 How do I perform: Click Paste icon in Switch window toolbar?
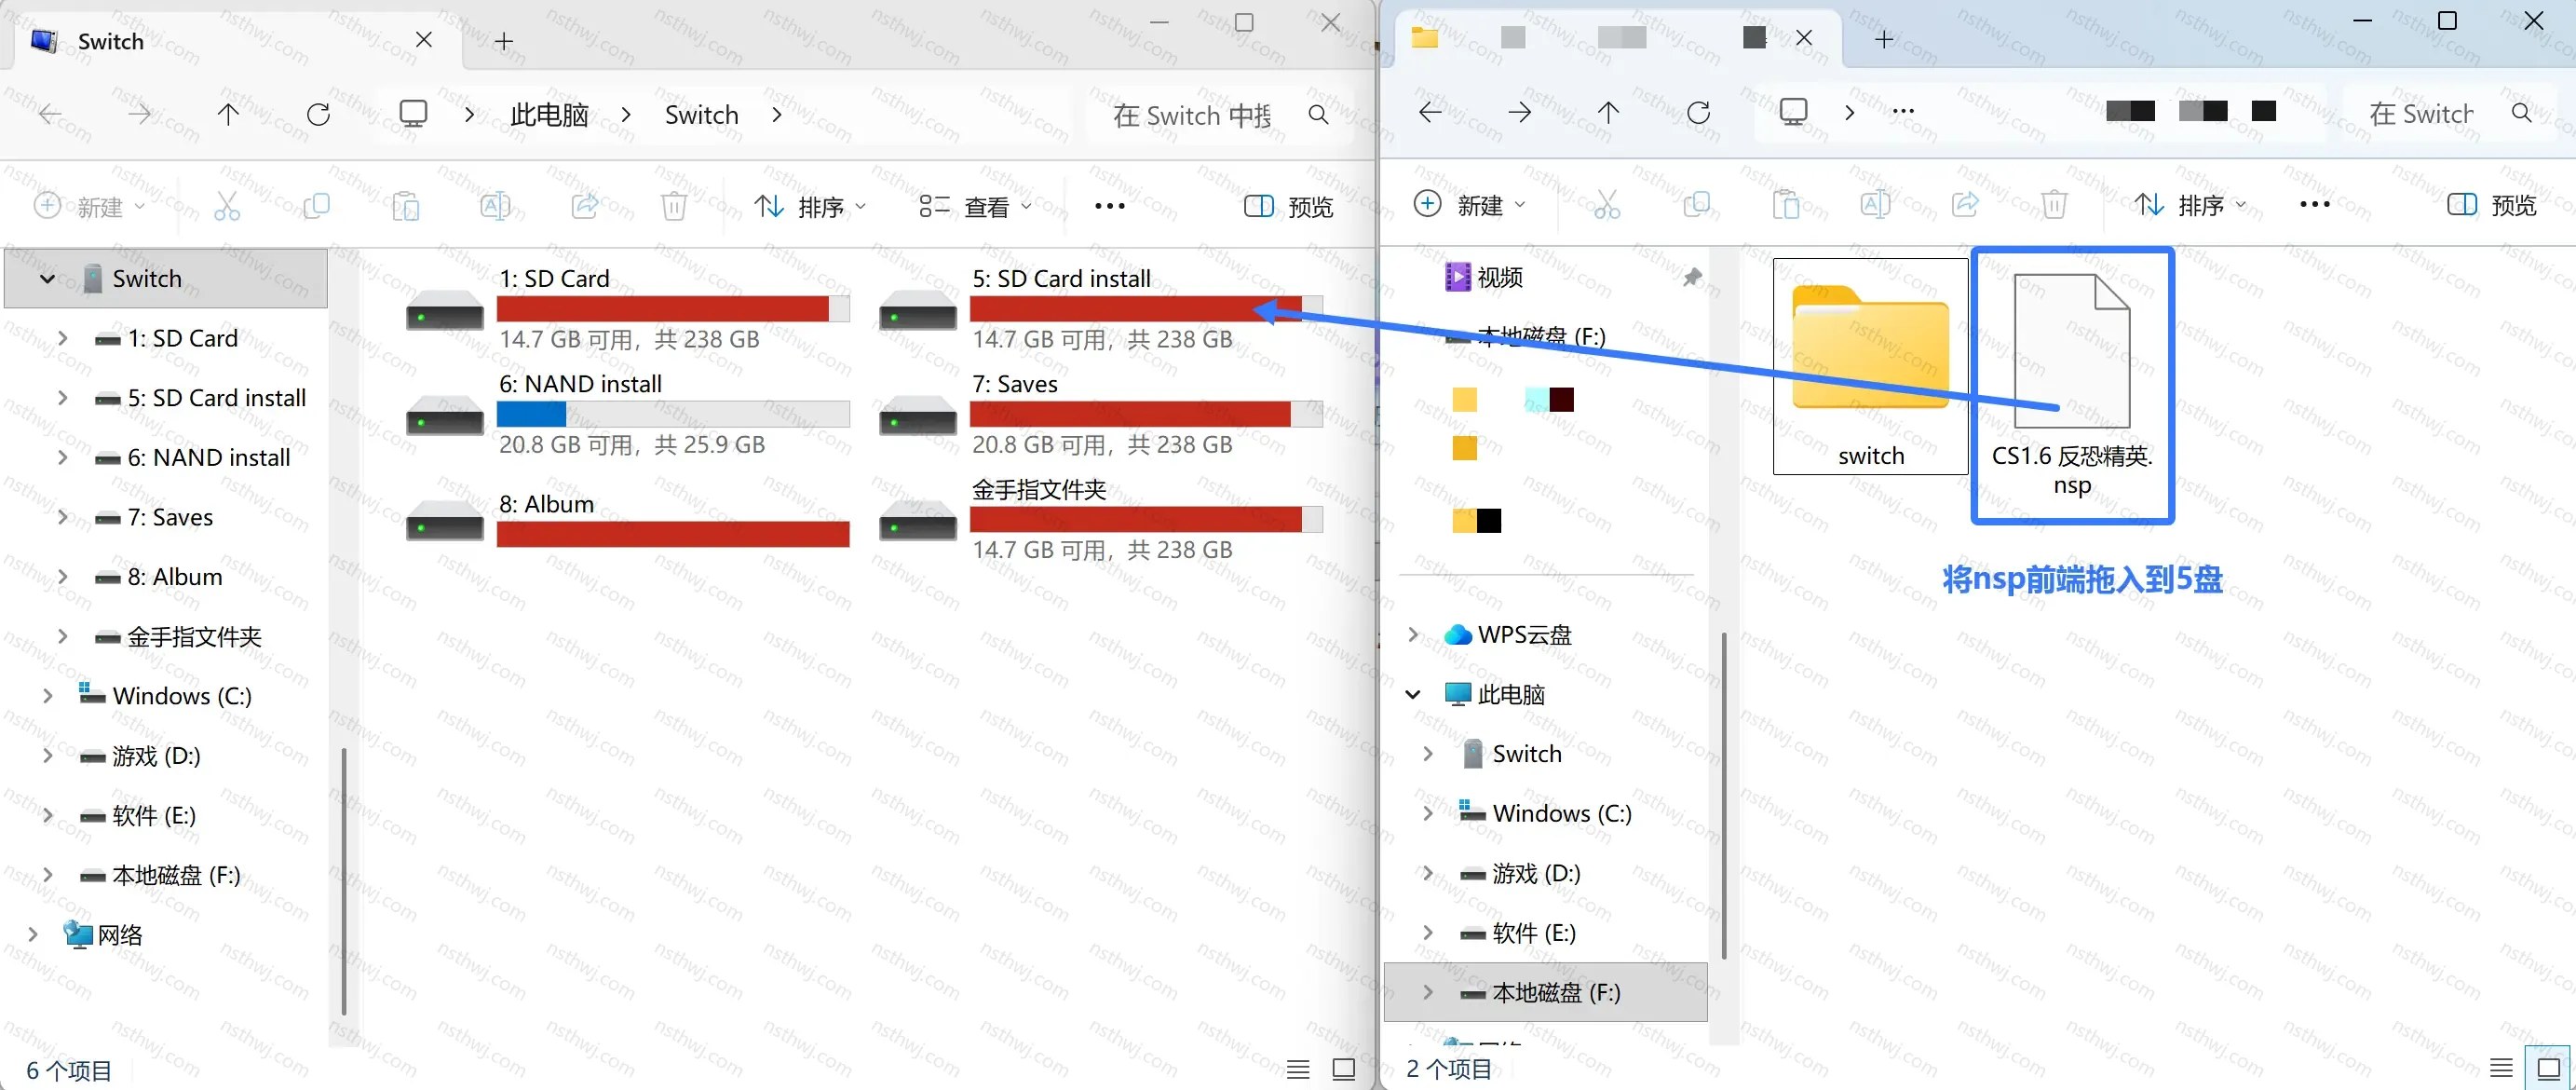pyautogui.click(x=405, y=206)
